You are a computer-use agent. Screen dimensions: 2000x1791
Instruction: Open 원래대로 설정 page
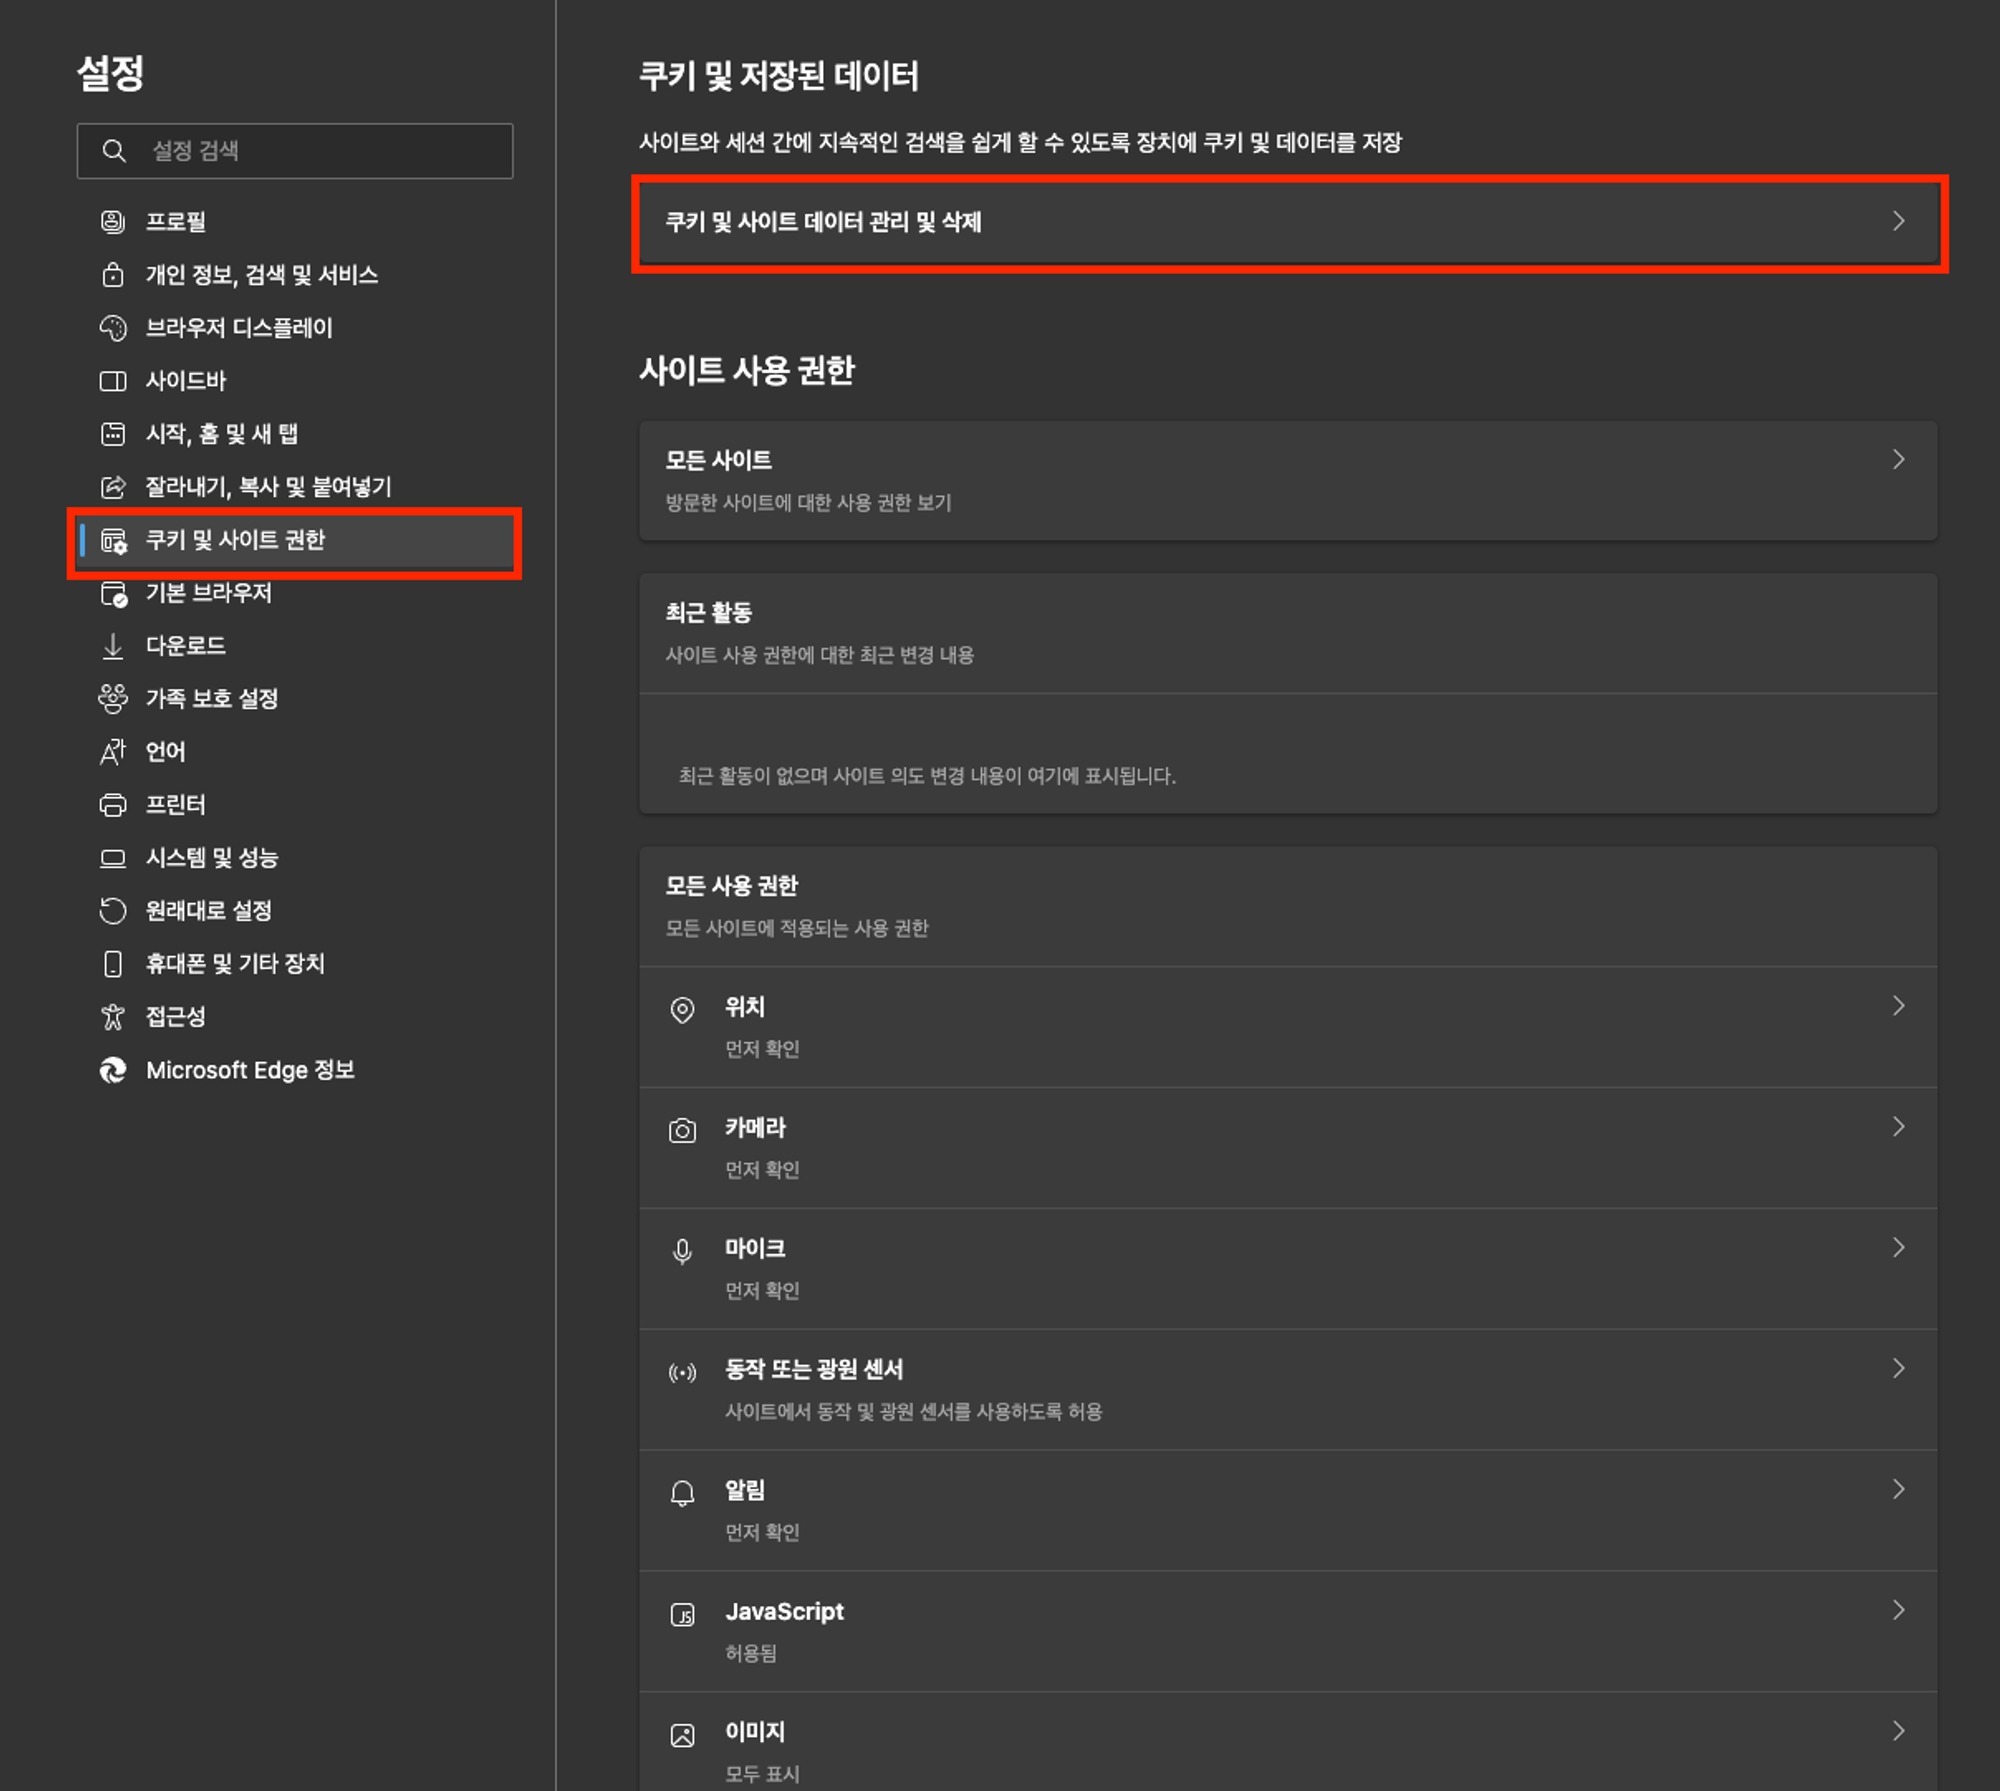pos(208,910)
